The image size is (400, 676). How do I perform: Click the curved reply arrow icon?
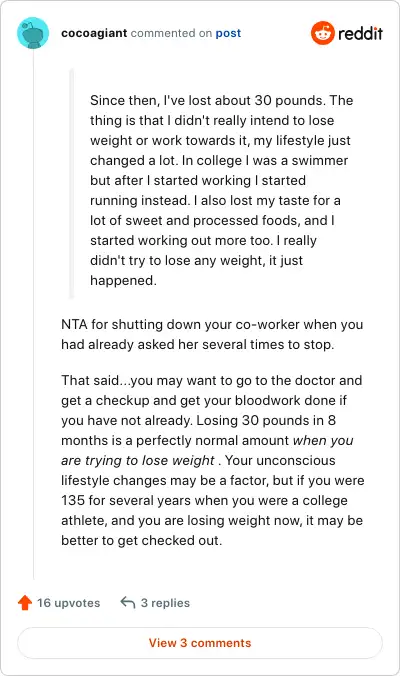128,602
